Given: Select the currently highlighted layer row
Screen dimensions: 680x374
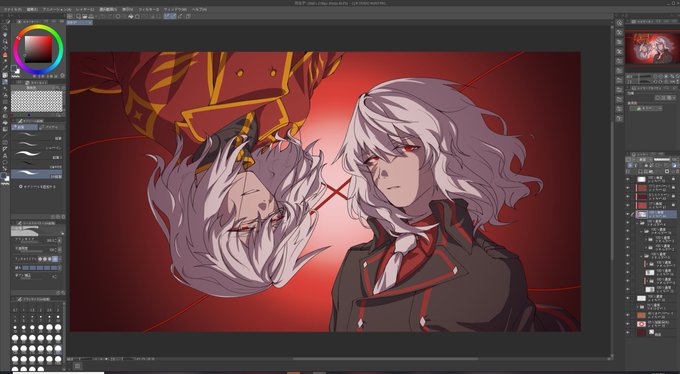Looking at the screenshot, I should 655,214.
